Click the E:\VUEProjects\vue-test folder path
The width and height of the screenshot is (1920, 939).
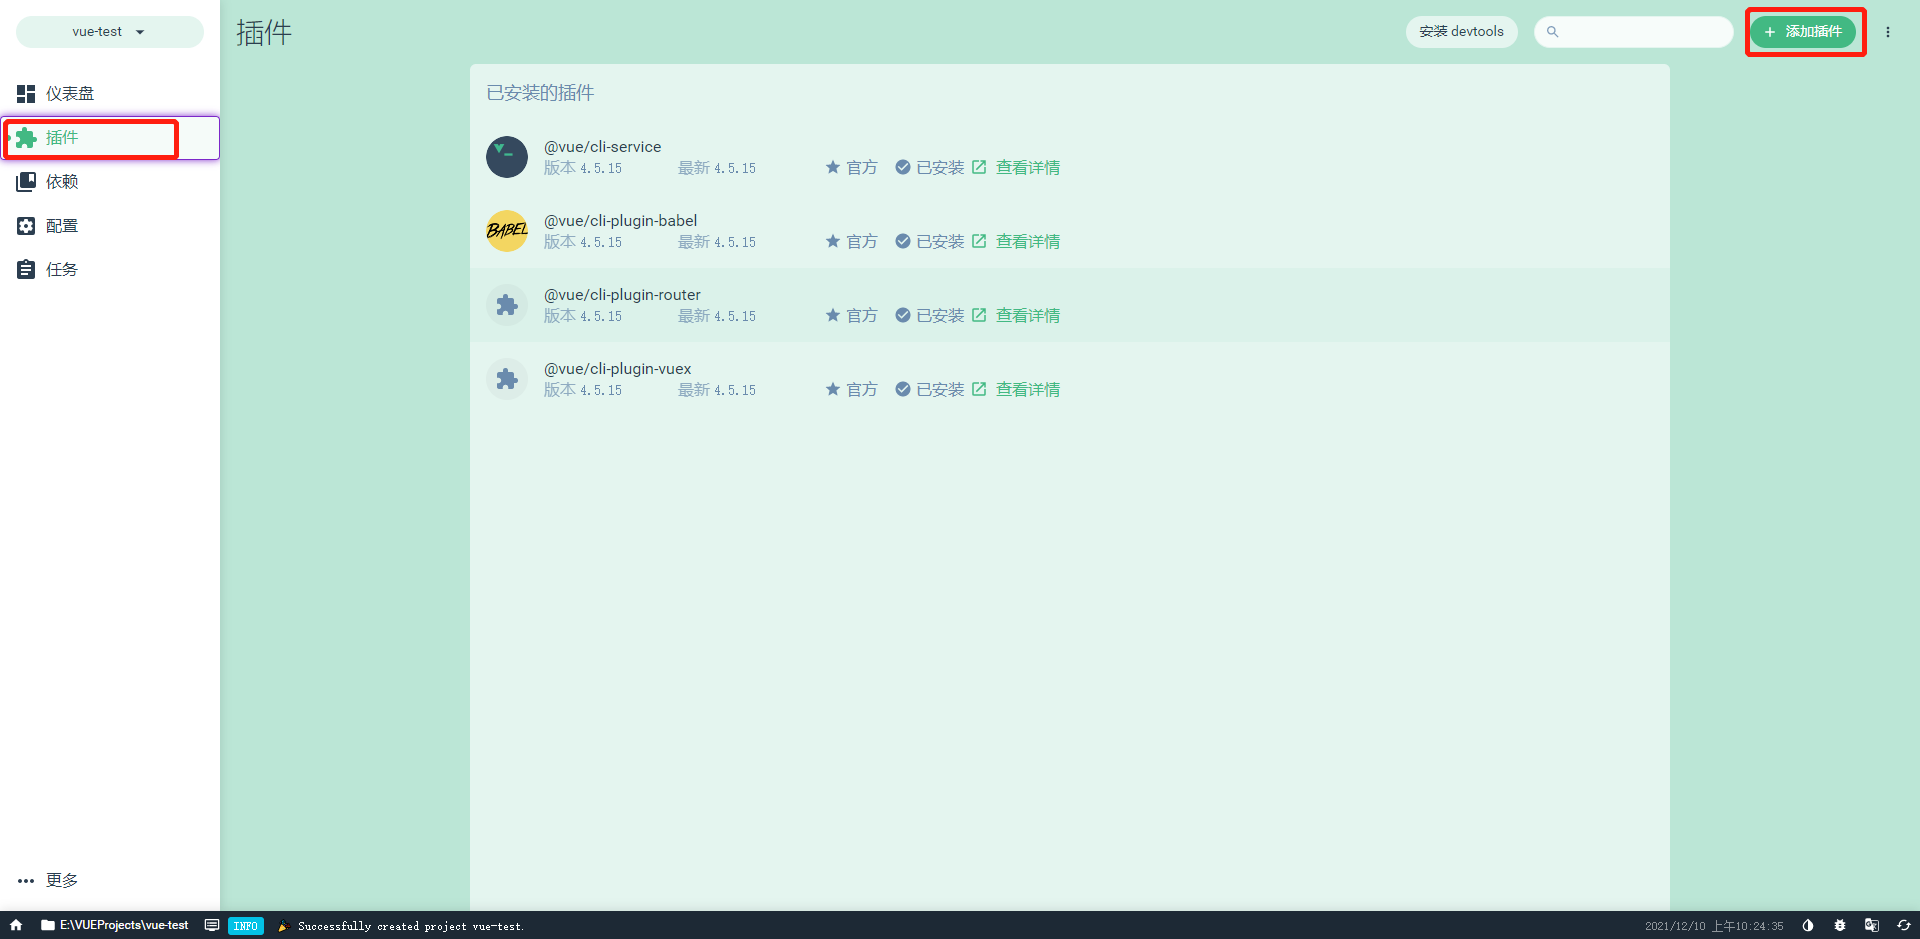coord(115,925)
